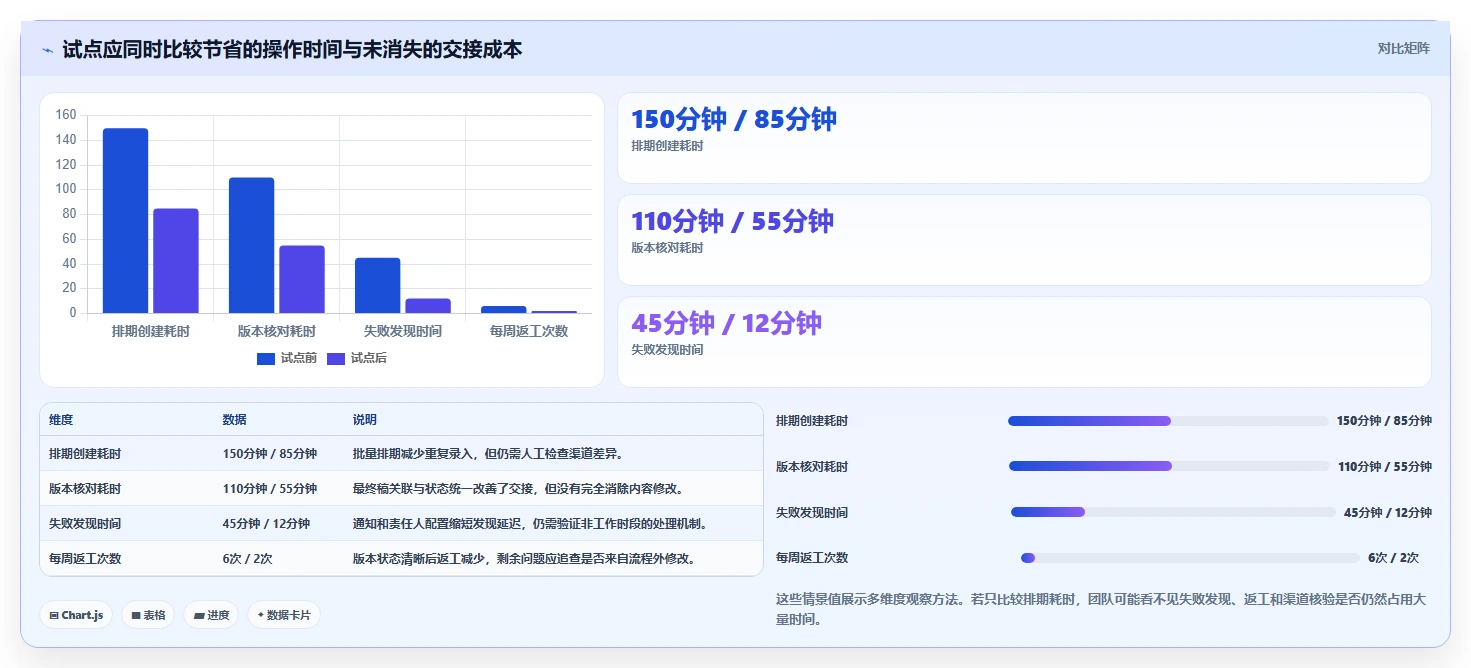Click the 150分钟 / 85分钟 data card
Viewport: 1471px width, 668px height.
tap(1024, 138)
